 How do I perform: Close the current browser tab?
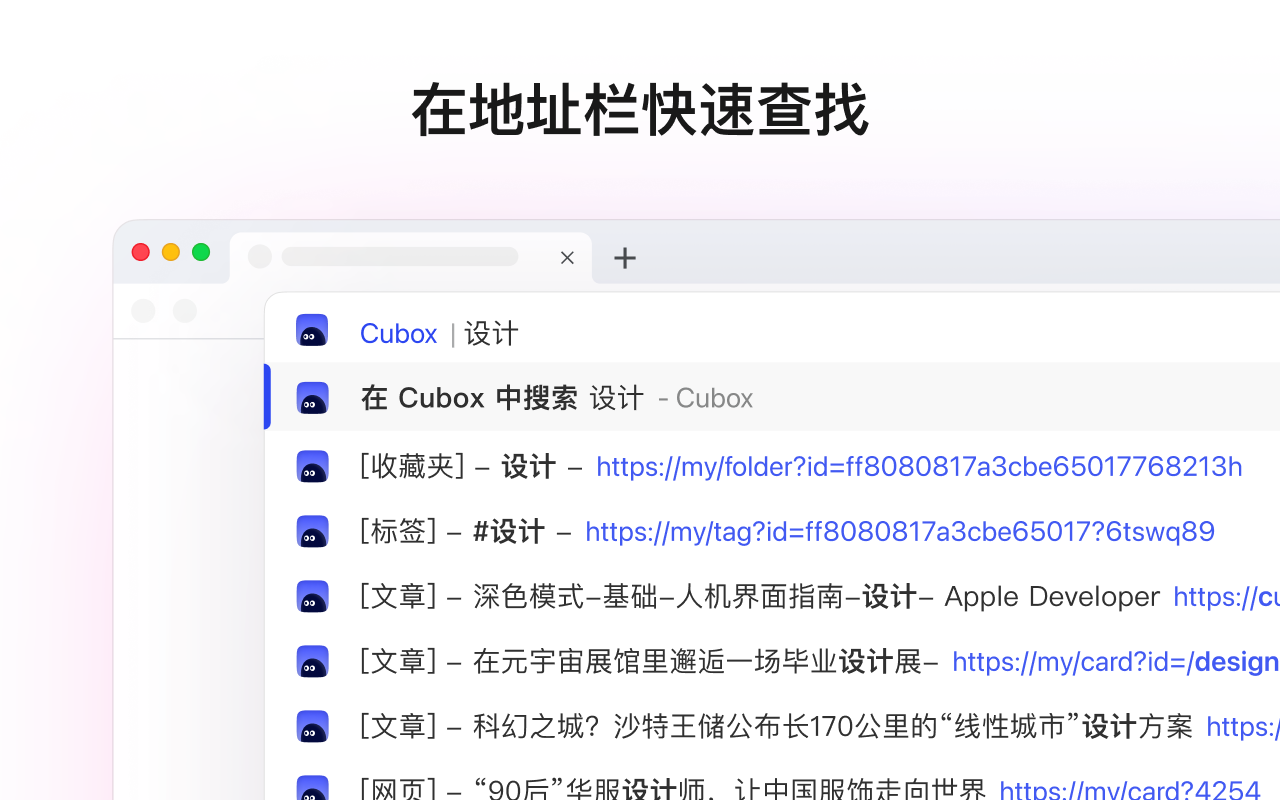(567, 257)
